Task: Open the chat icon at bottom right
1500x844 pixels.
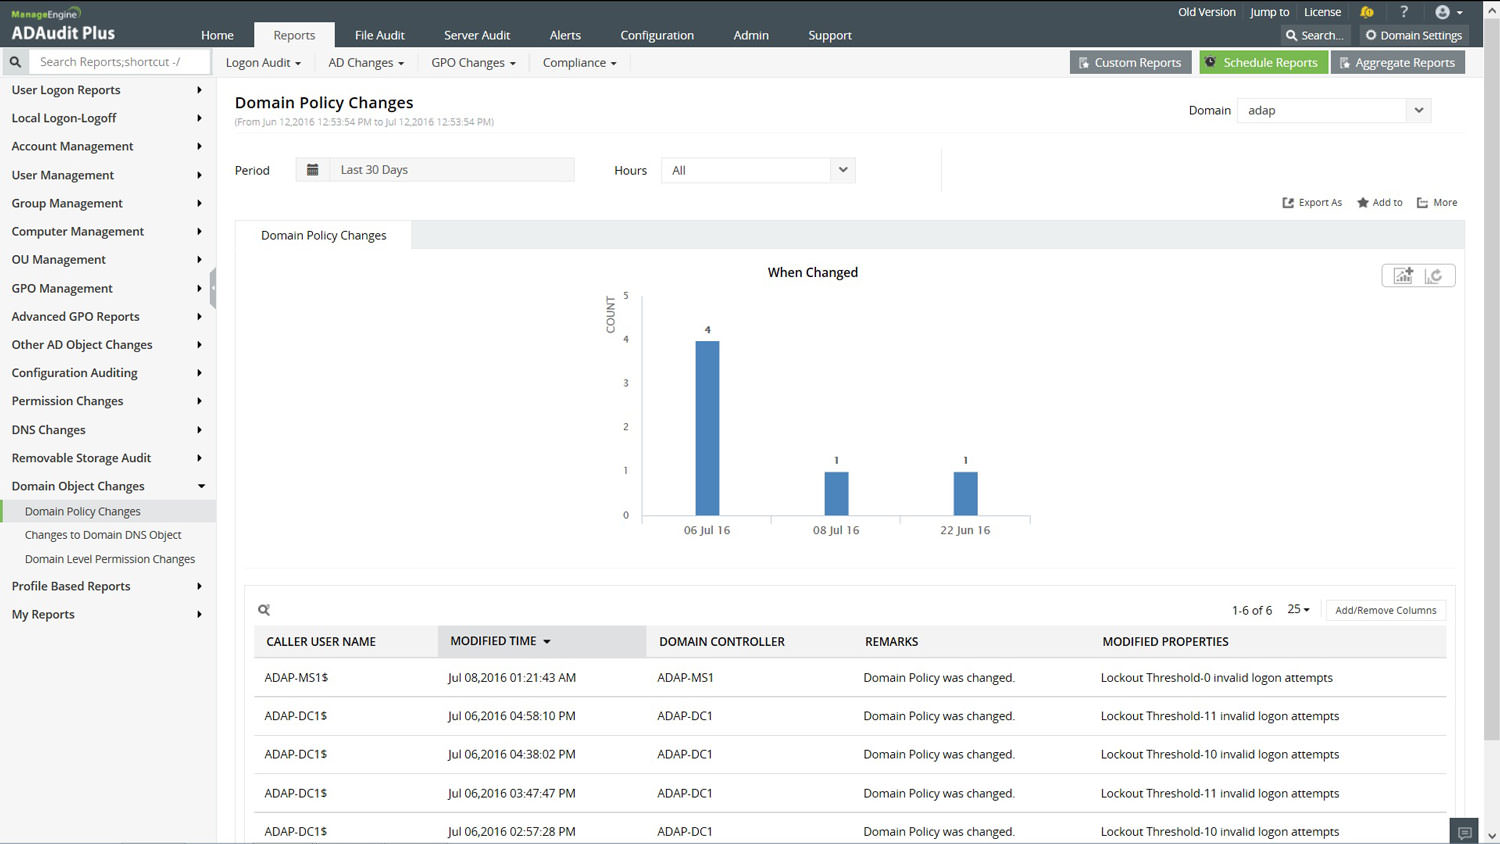Action: click(1464, 832)
